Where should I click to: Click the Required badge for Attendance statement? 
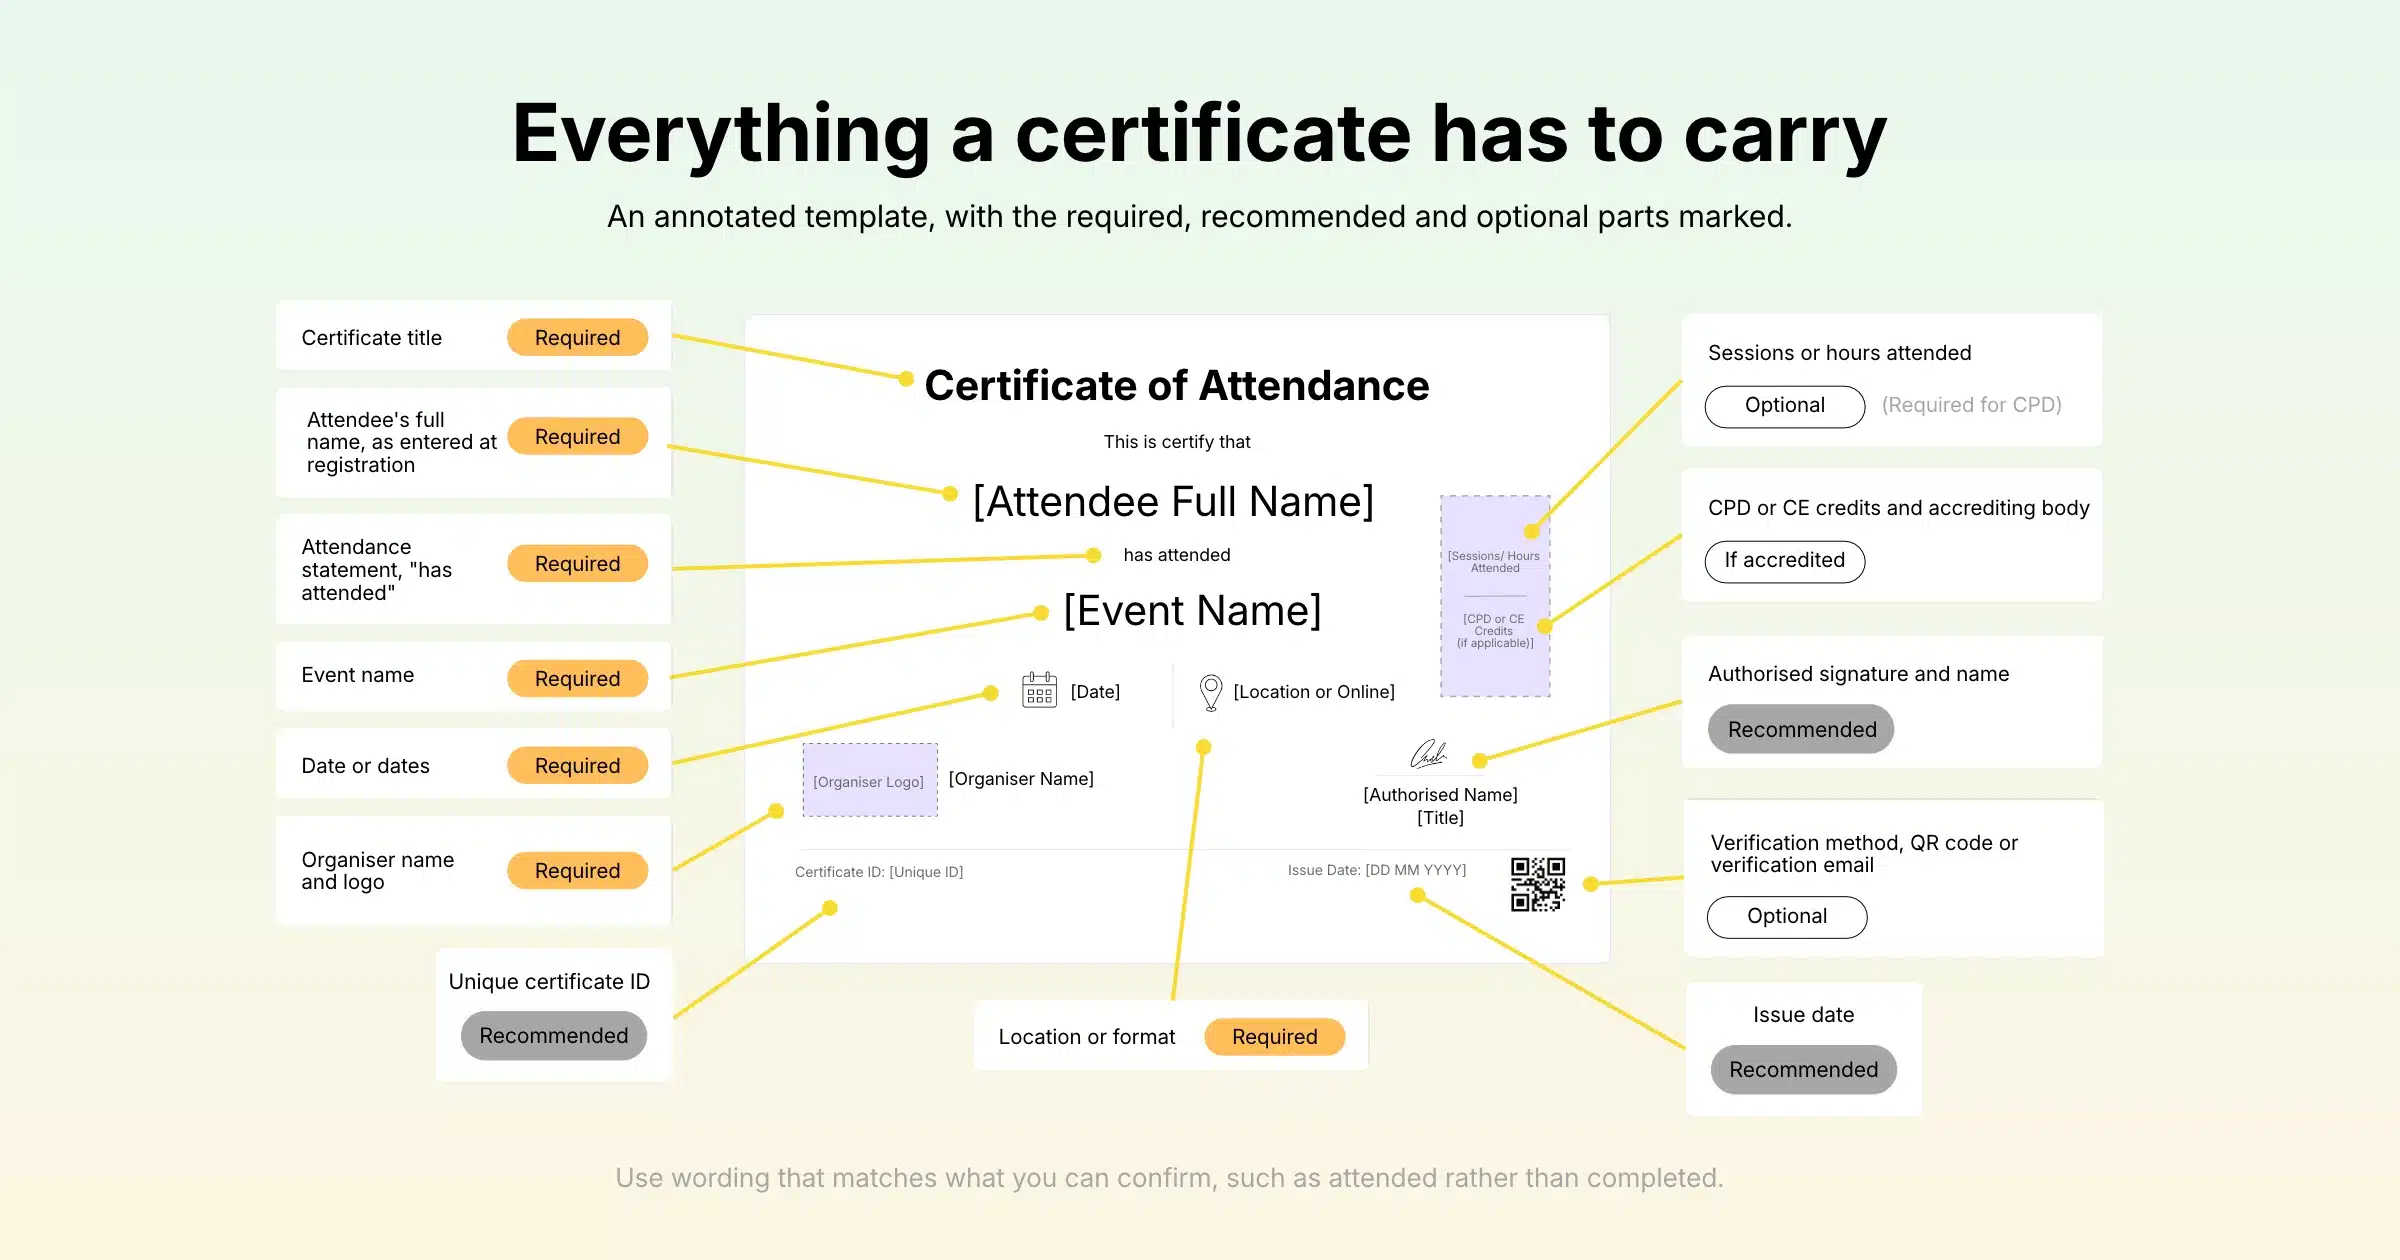pos(577,564)
